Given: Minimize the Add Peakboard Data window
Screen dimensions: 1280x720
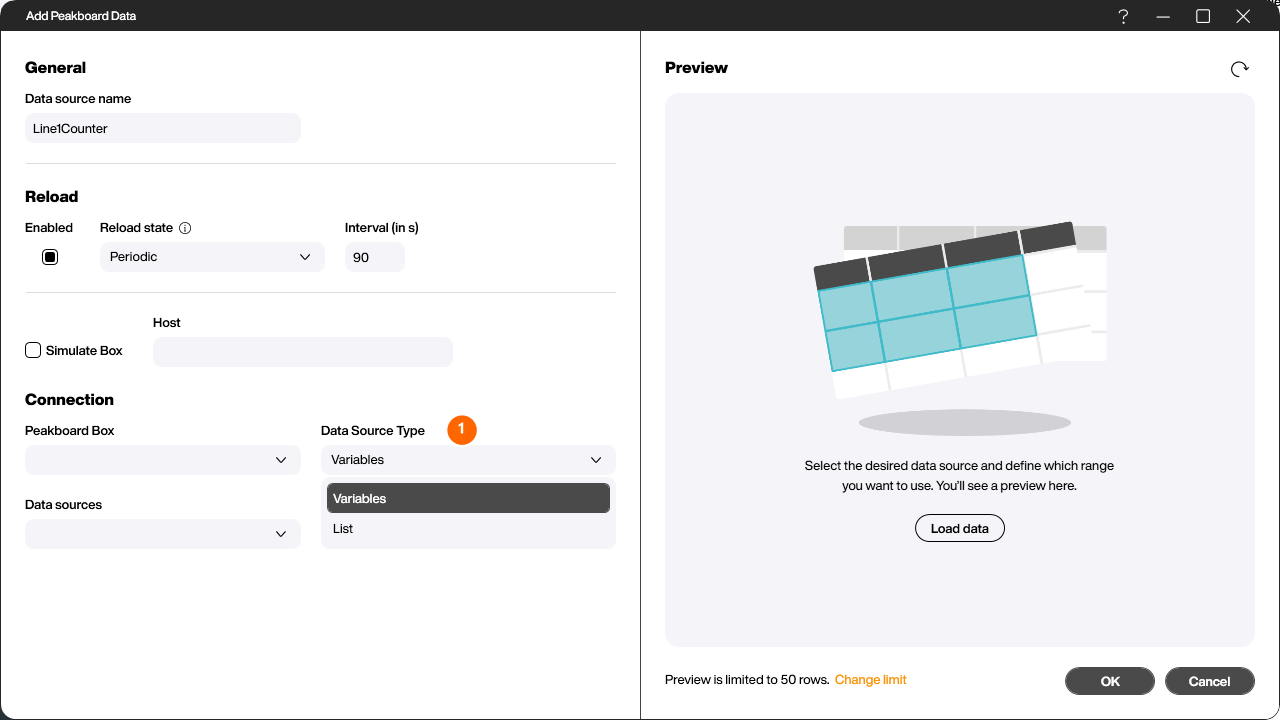Looking at the screenshot, I should coord(1163,16).
